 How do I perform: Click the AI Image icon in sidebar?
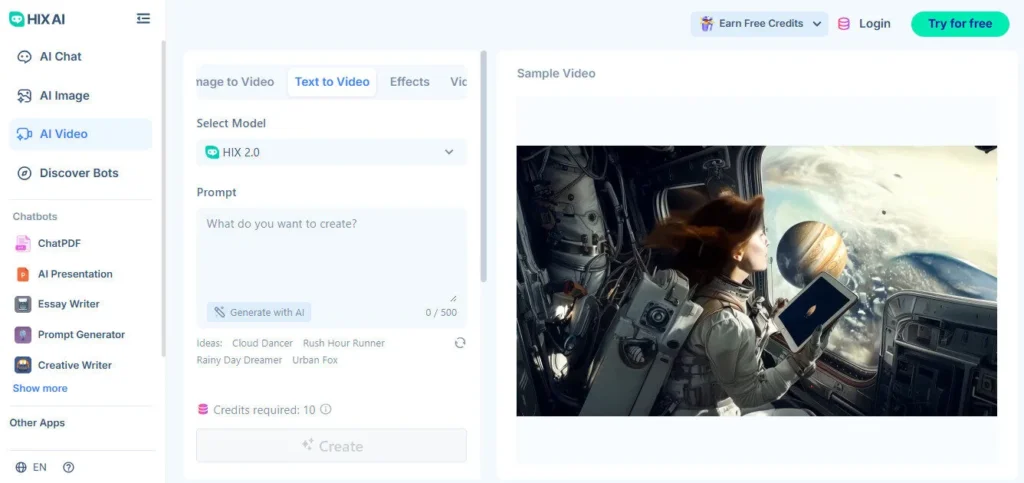pyautogui.click(x=24, y=96)
